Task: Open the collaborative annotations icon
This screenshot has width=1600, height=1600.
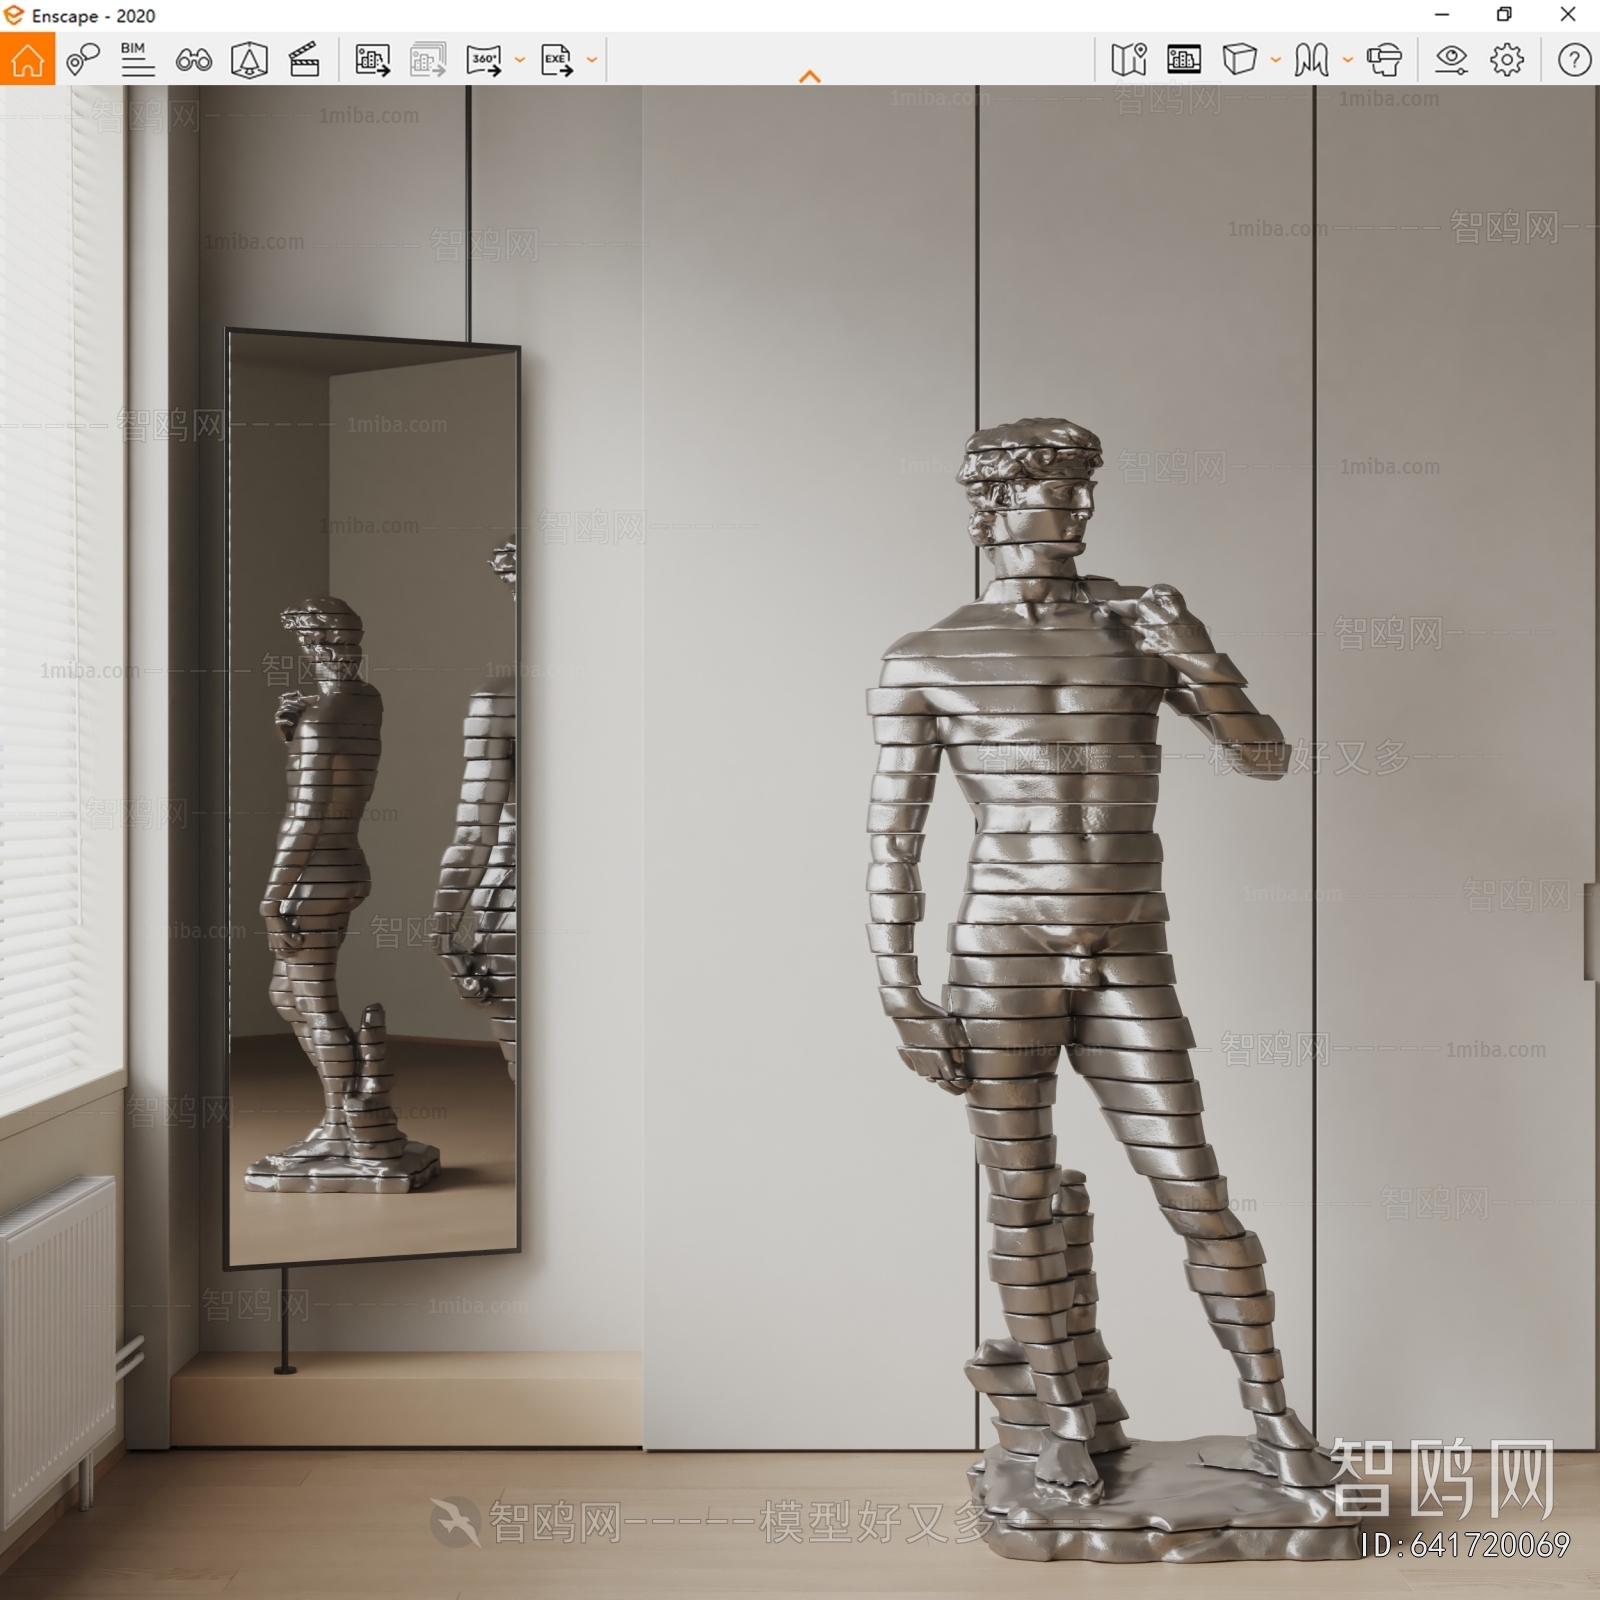Action: pyautogui.click(x=82, y=60)
